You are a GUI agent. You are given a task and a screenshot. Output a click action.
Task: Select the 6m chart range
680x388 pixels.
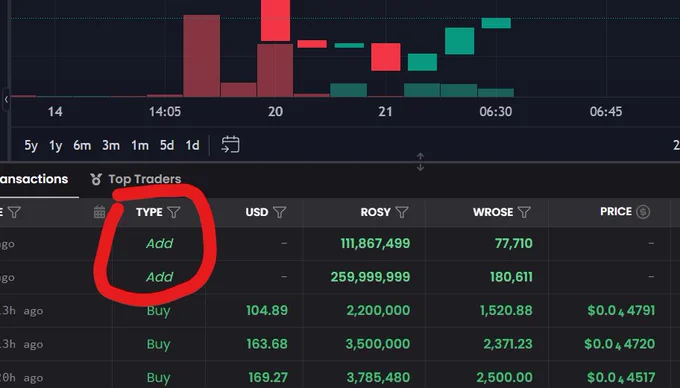(x=82, y=145)
